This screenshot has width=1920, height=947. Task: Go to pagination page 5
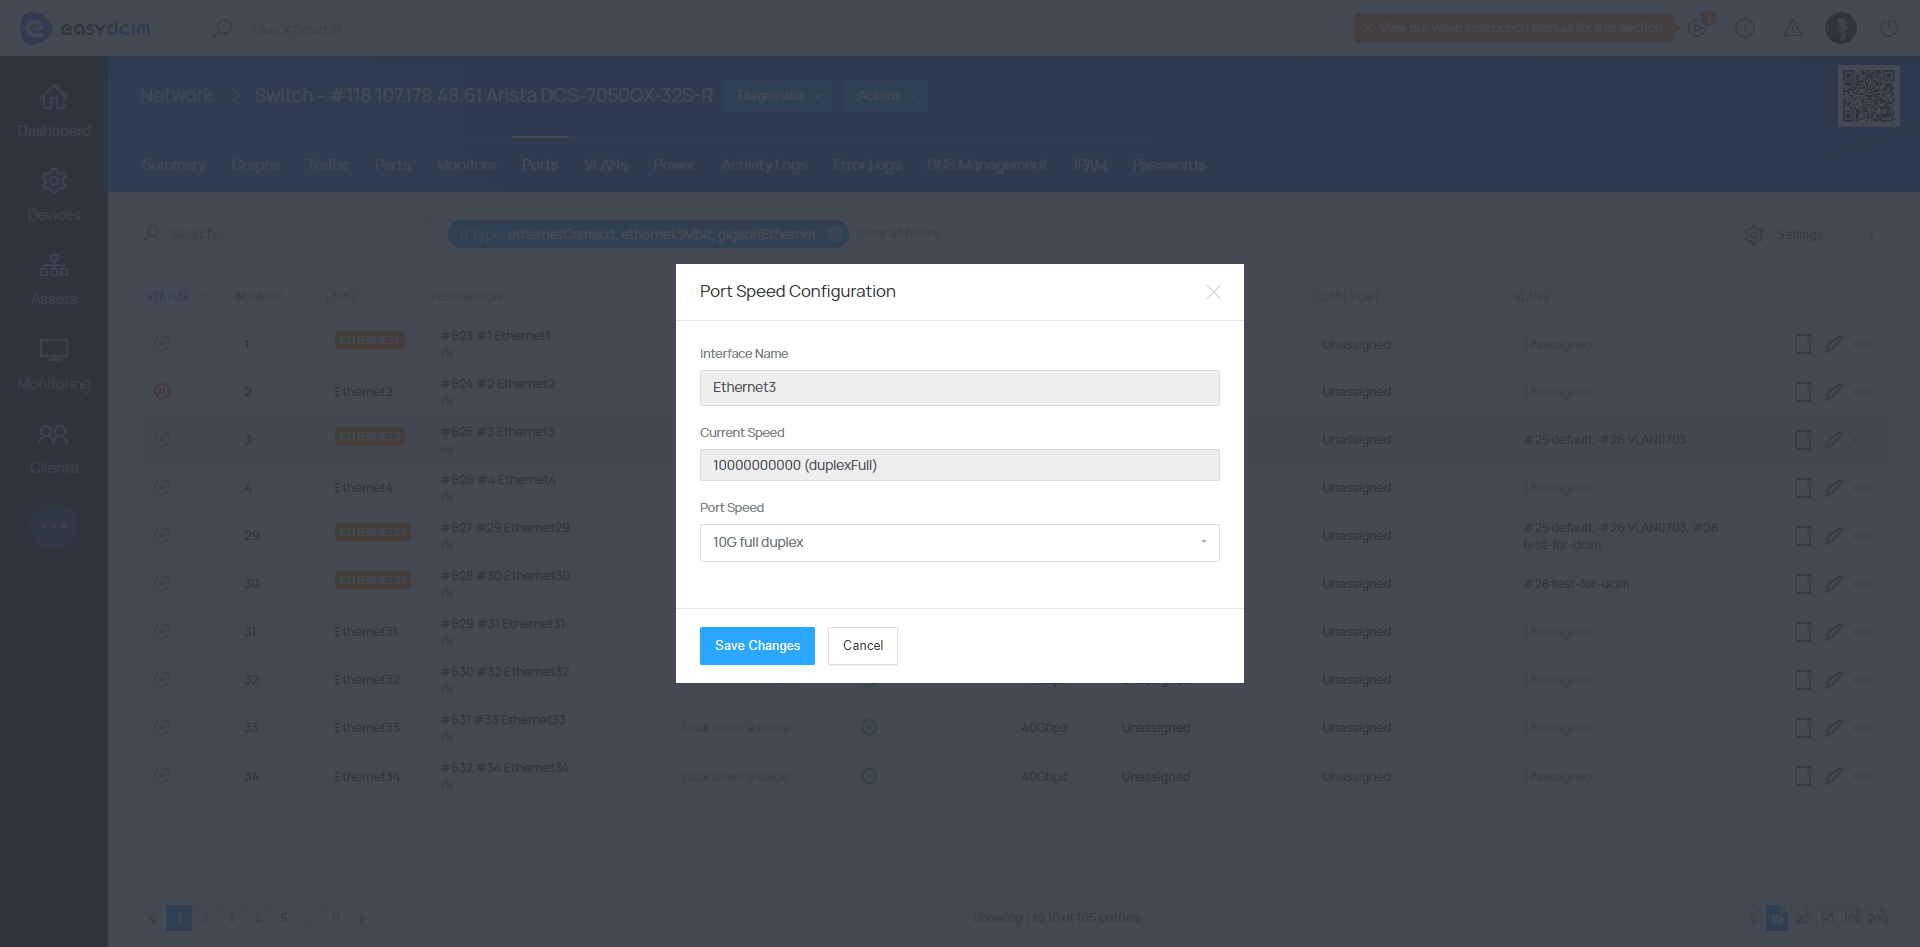[283, 918]
